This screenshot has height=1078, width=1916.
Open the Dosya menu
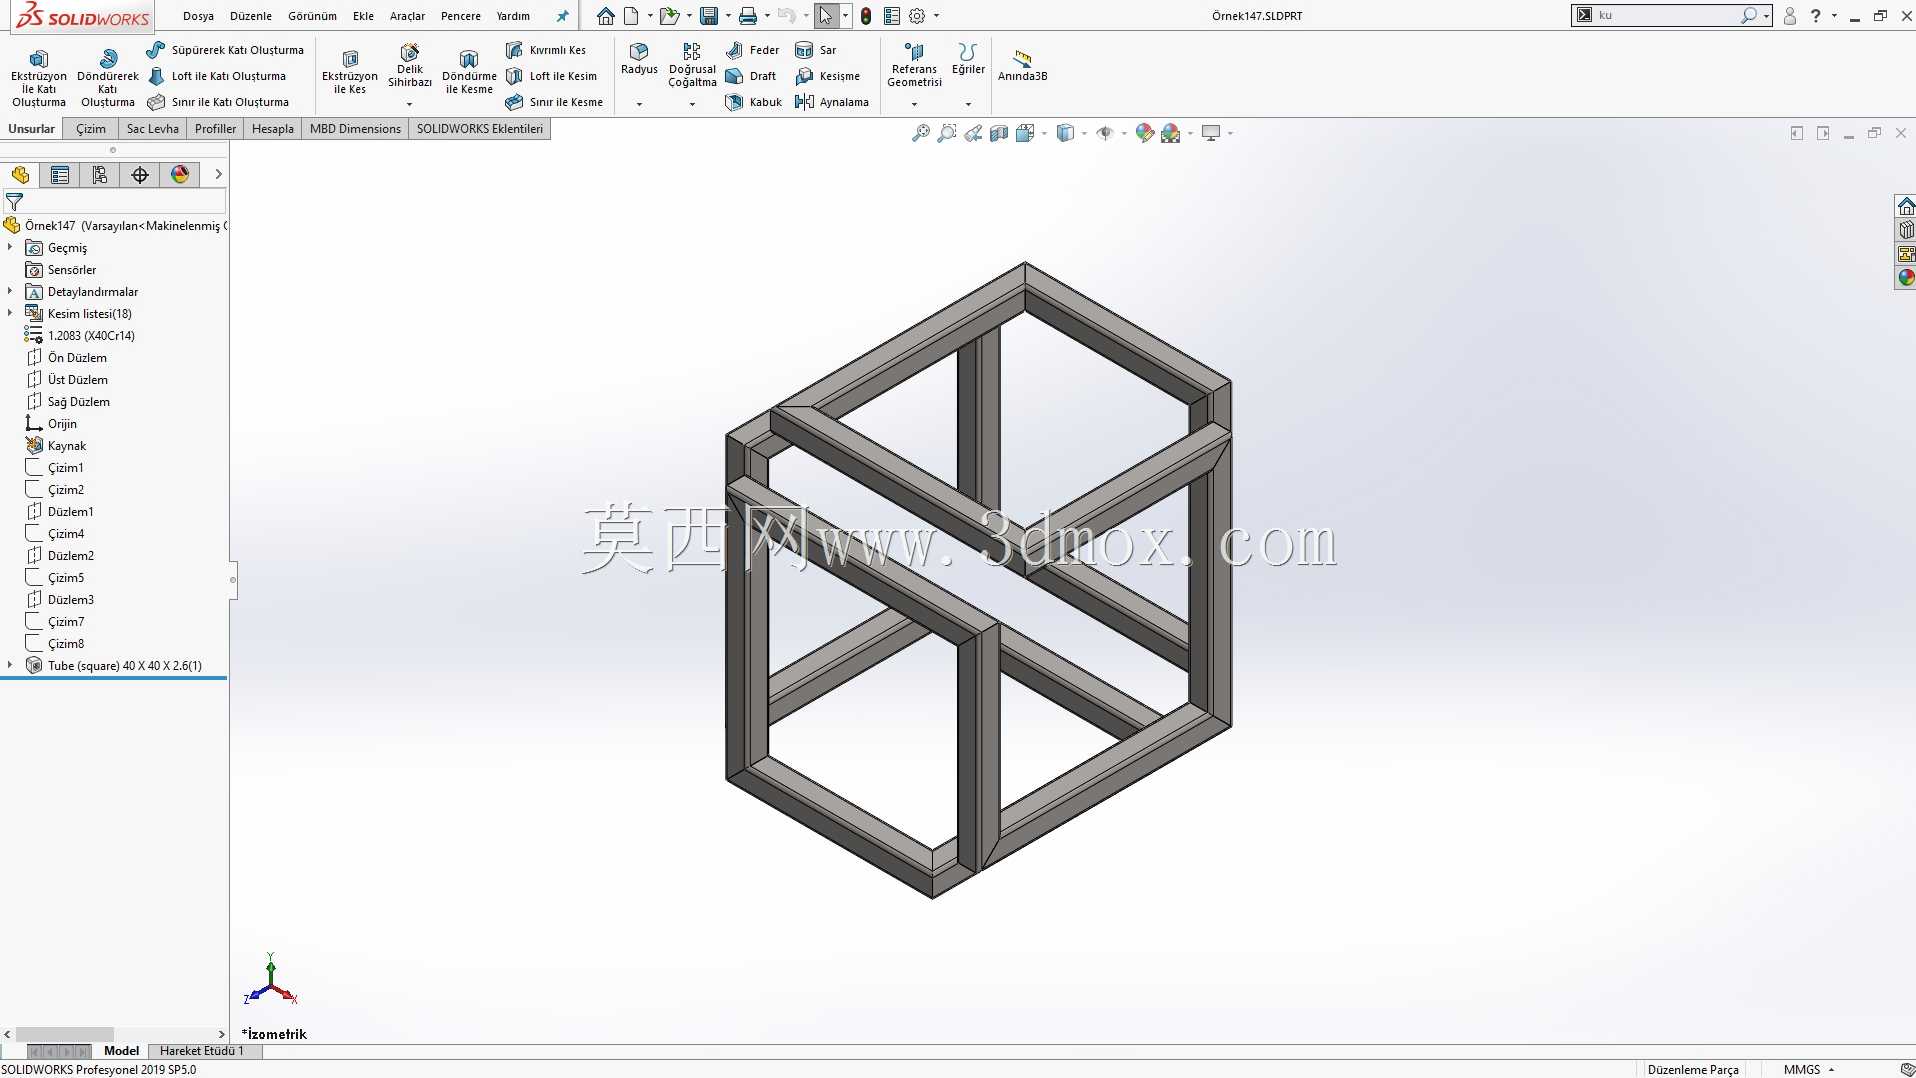click(198, 16)
